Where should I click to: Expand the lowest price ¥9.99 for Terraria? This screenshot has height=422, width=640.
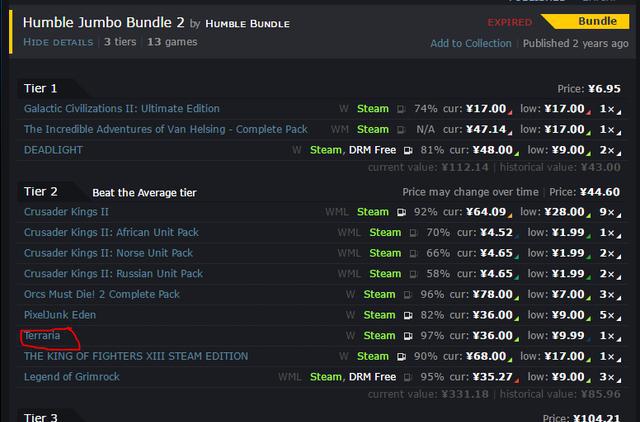[x=570, y=336]
